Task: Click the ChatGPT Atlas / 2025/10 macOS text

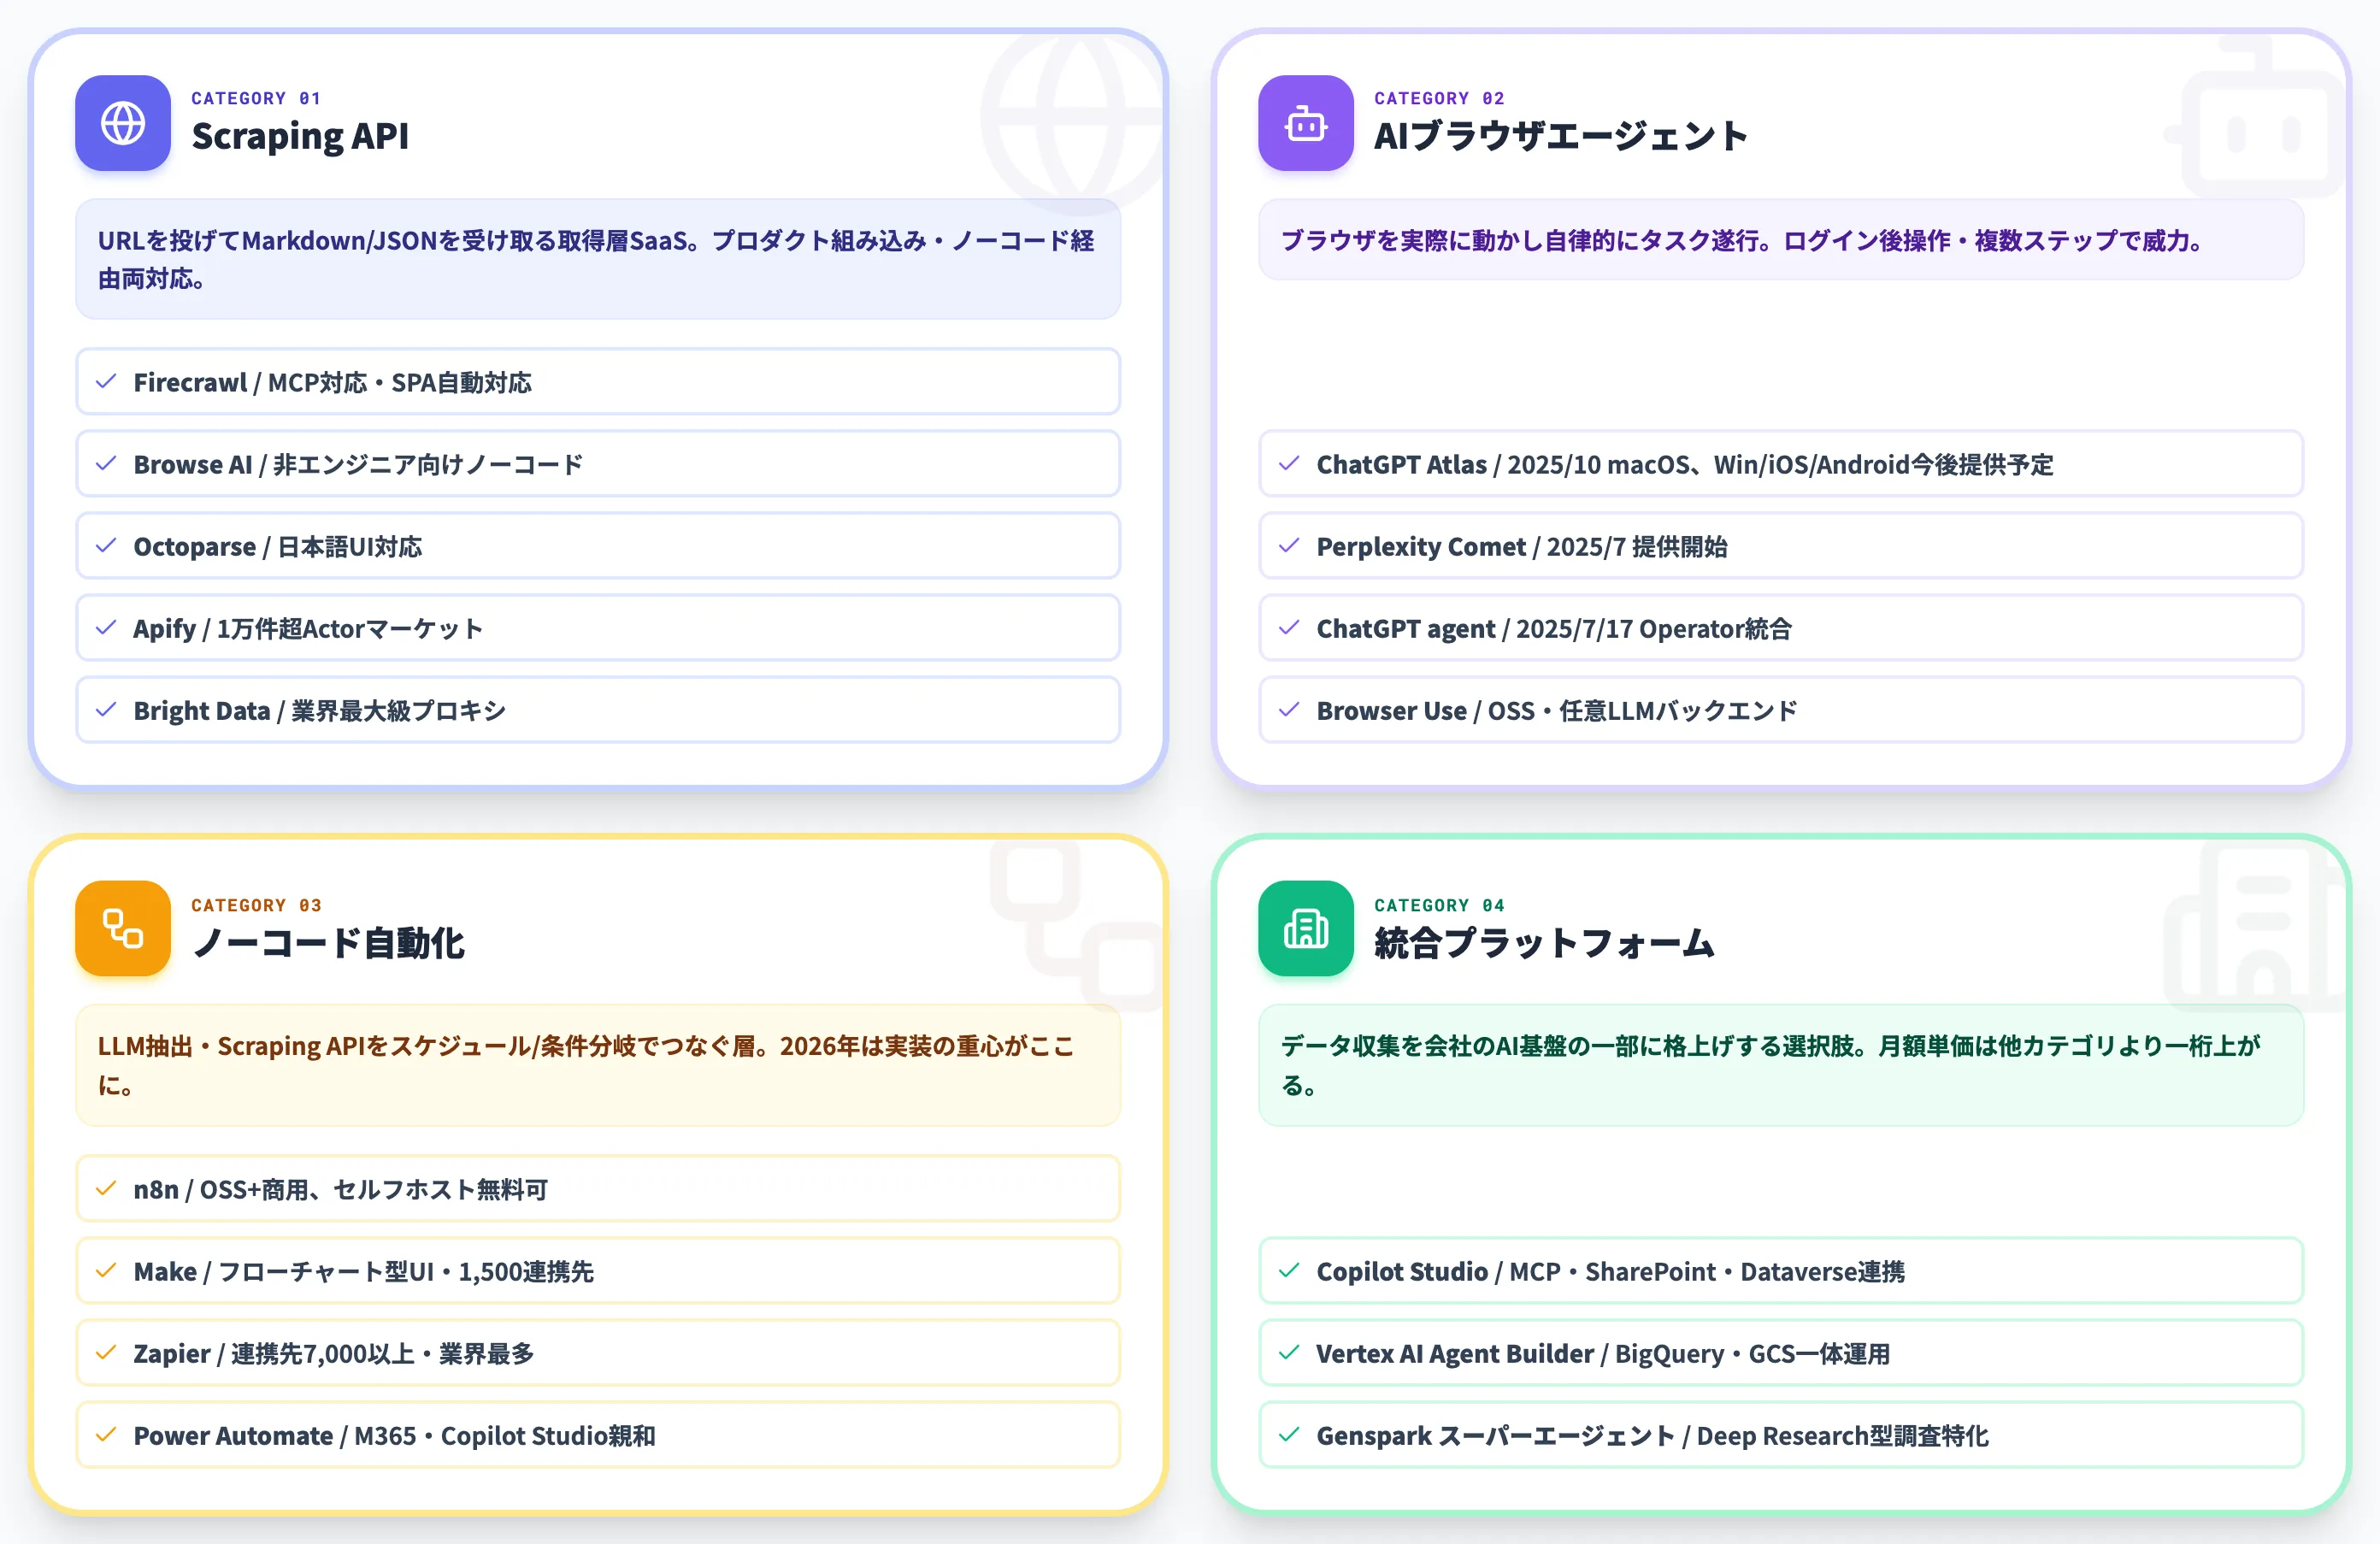Action: pyautogui.click(x=1685, y=464)
